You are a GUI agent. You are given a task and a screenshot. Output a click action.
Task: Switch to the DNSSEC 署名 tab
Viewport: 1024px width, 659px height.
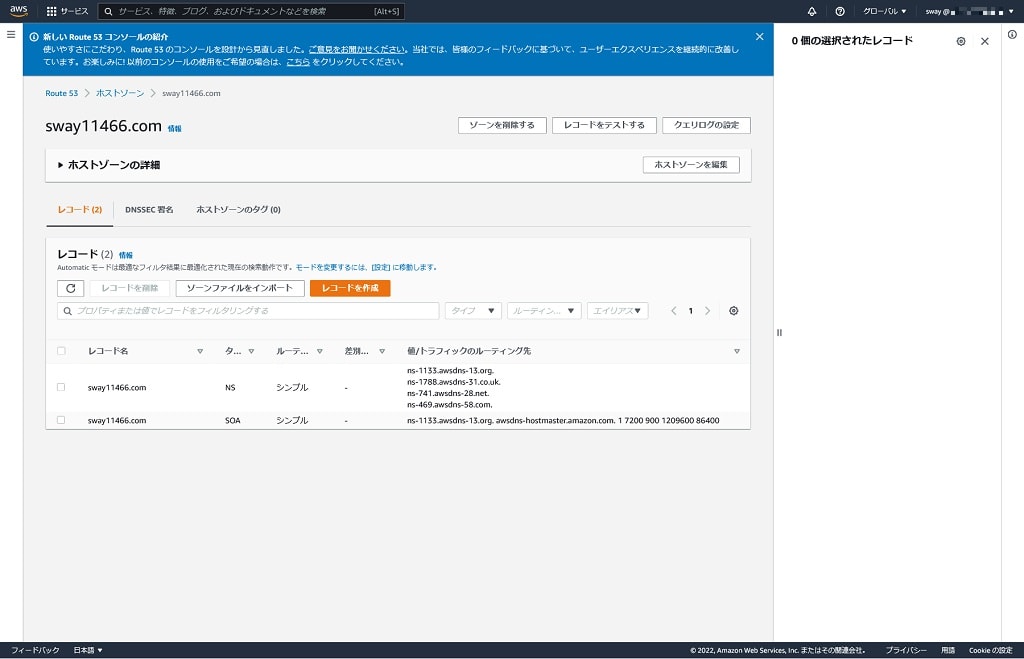[149, 210]
